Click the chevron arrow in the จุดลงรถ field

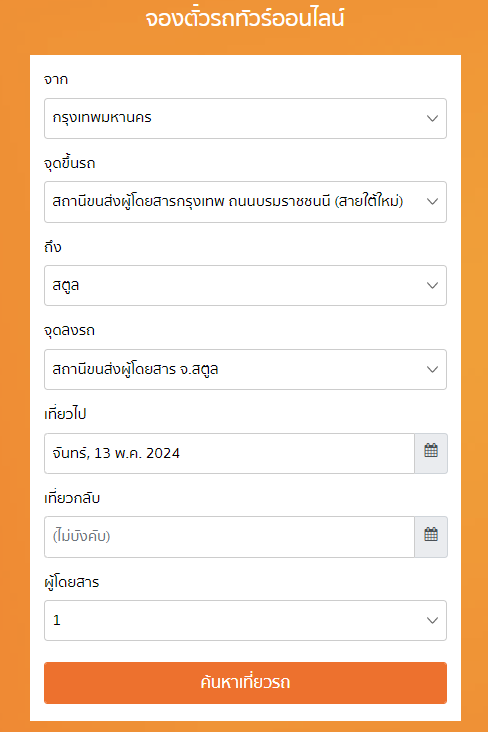click(432, 369)
